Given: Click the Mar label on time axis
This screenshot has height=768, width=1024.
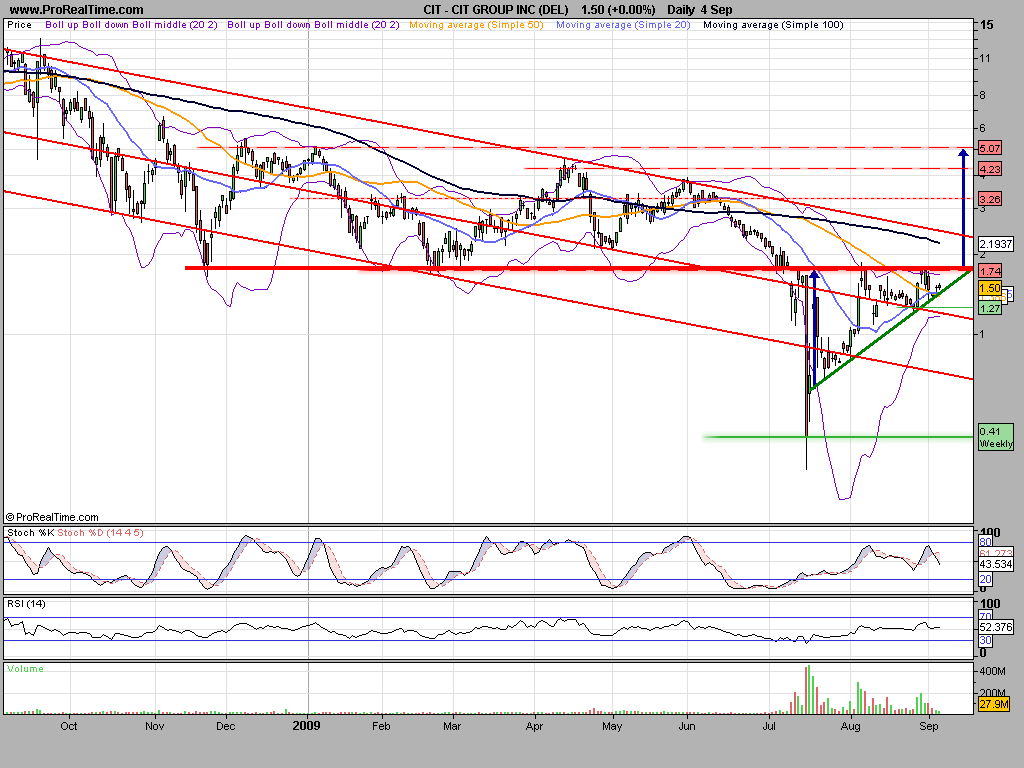Looking at the screenshot, I should (x=452, y=726).
